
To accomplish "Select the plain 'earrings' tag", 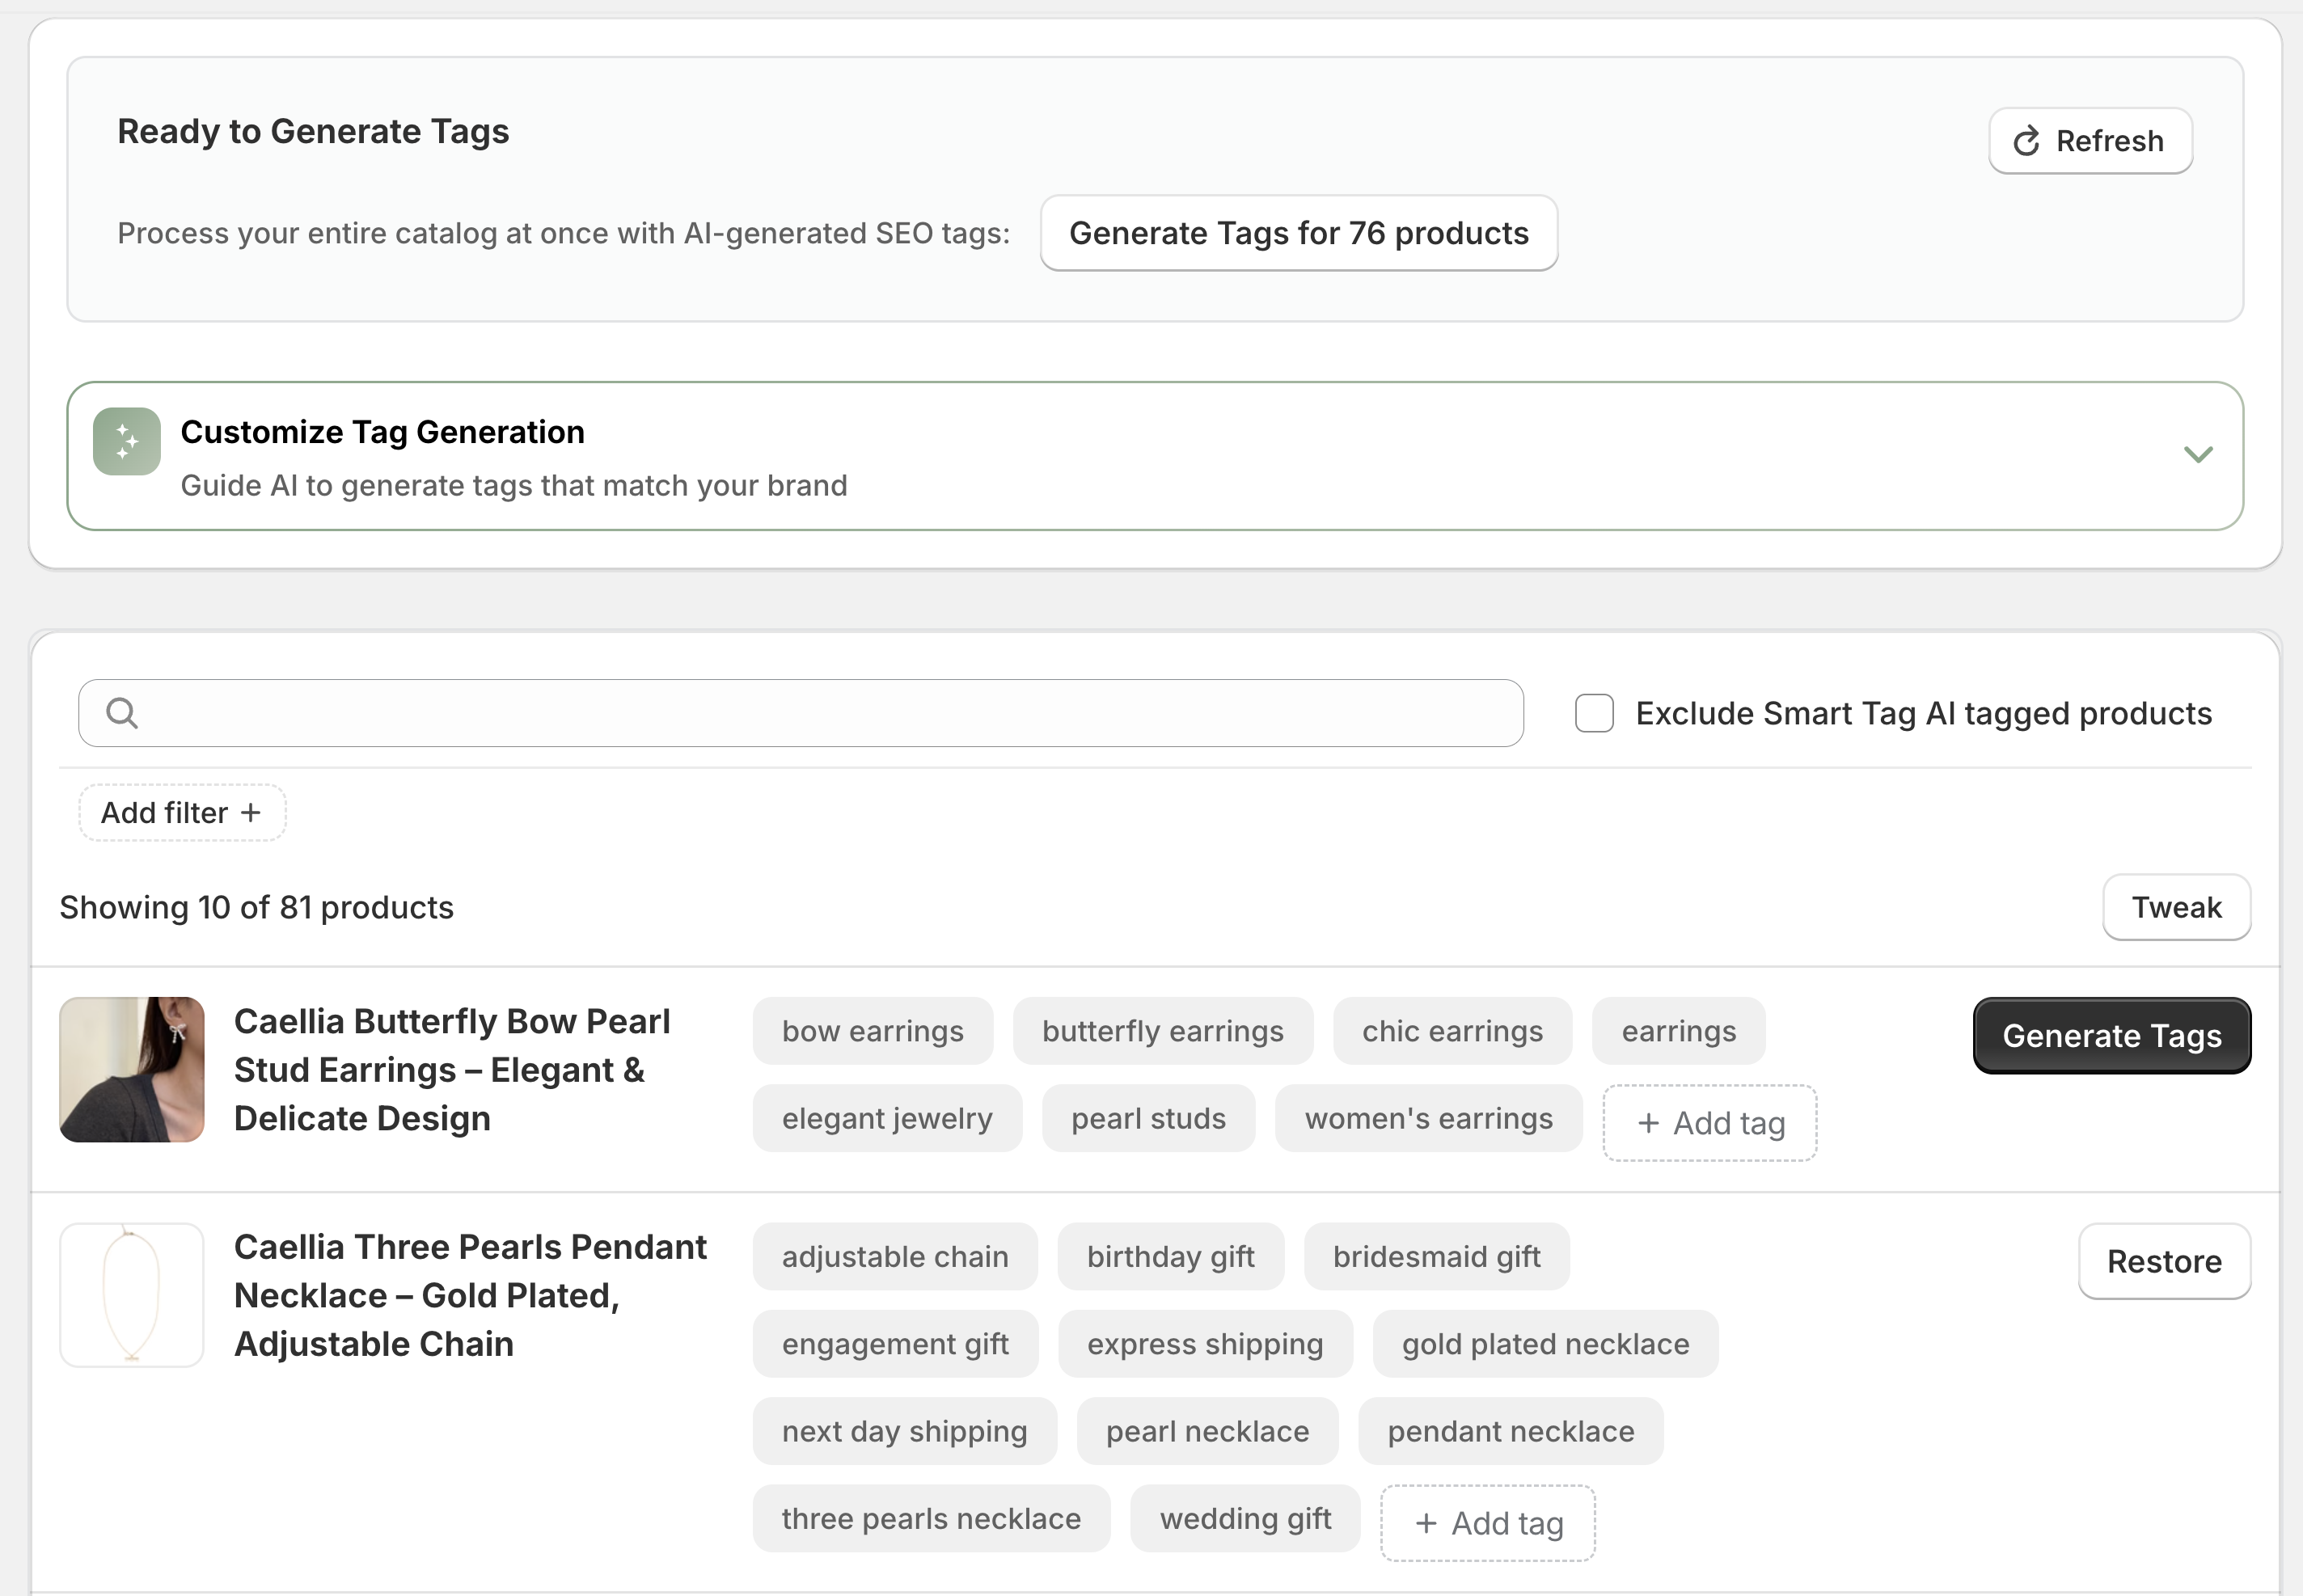I will pyautogui.click(x=1679, y=1031).
